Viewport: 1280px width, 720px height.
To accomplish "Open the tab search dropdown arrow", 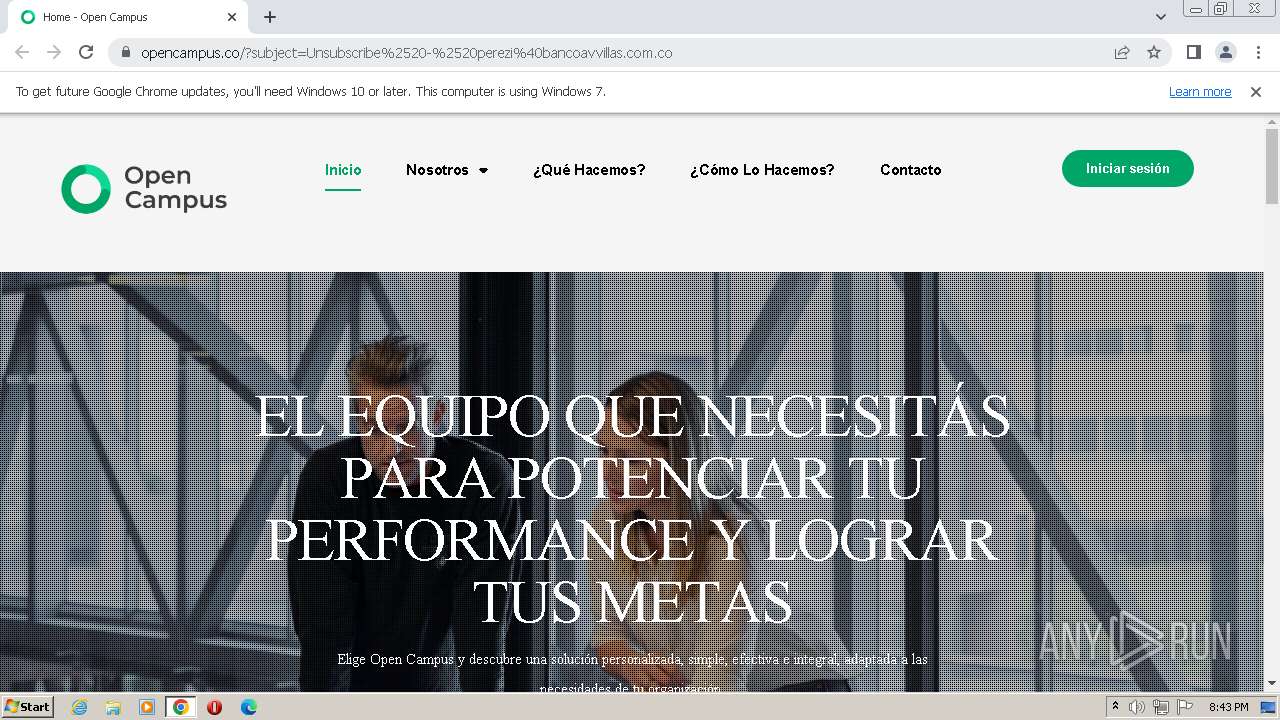I will pyautogui.click(x=1160, y=17).
